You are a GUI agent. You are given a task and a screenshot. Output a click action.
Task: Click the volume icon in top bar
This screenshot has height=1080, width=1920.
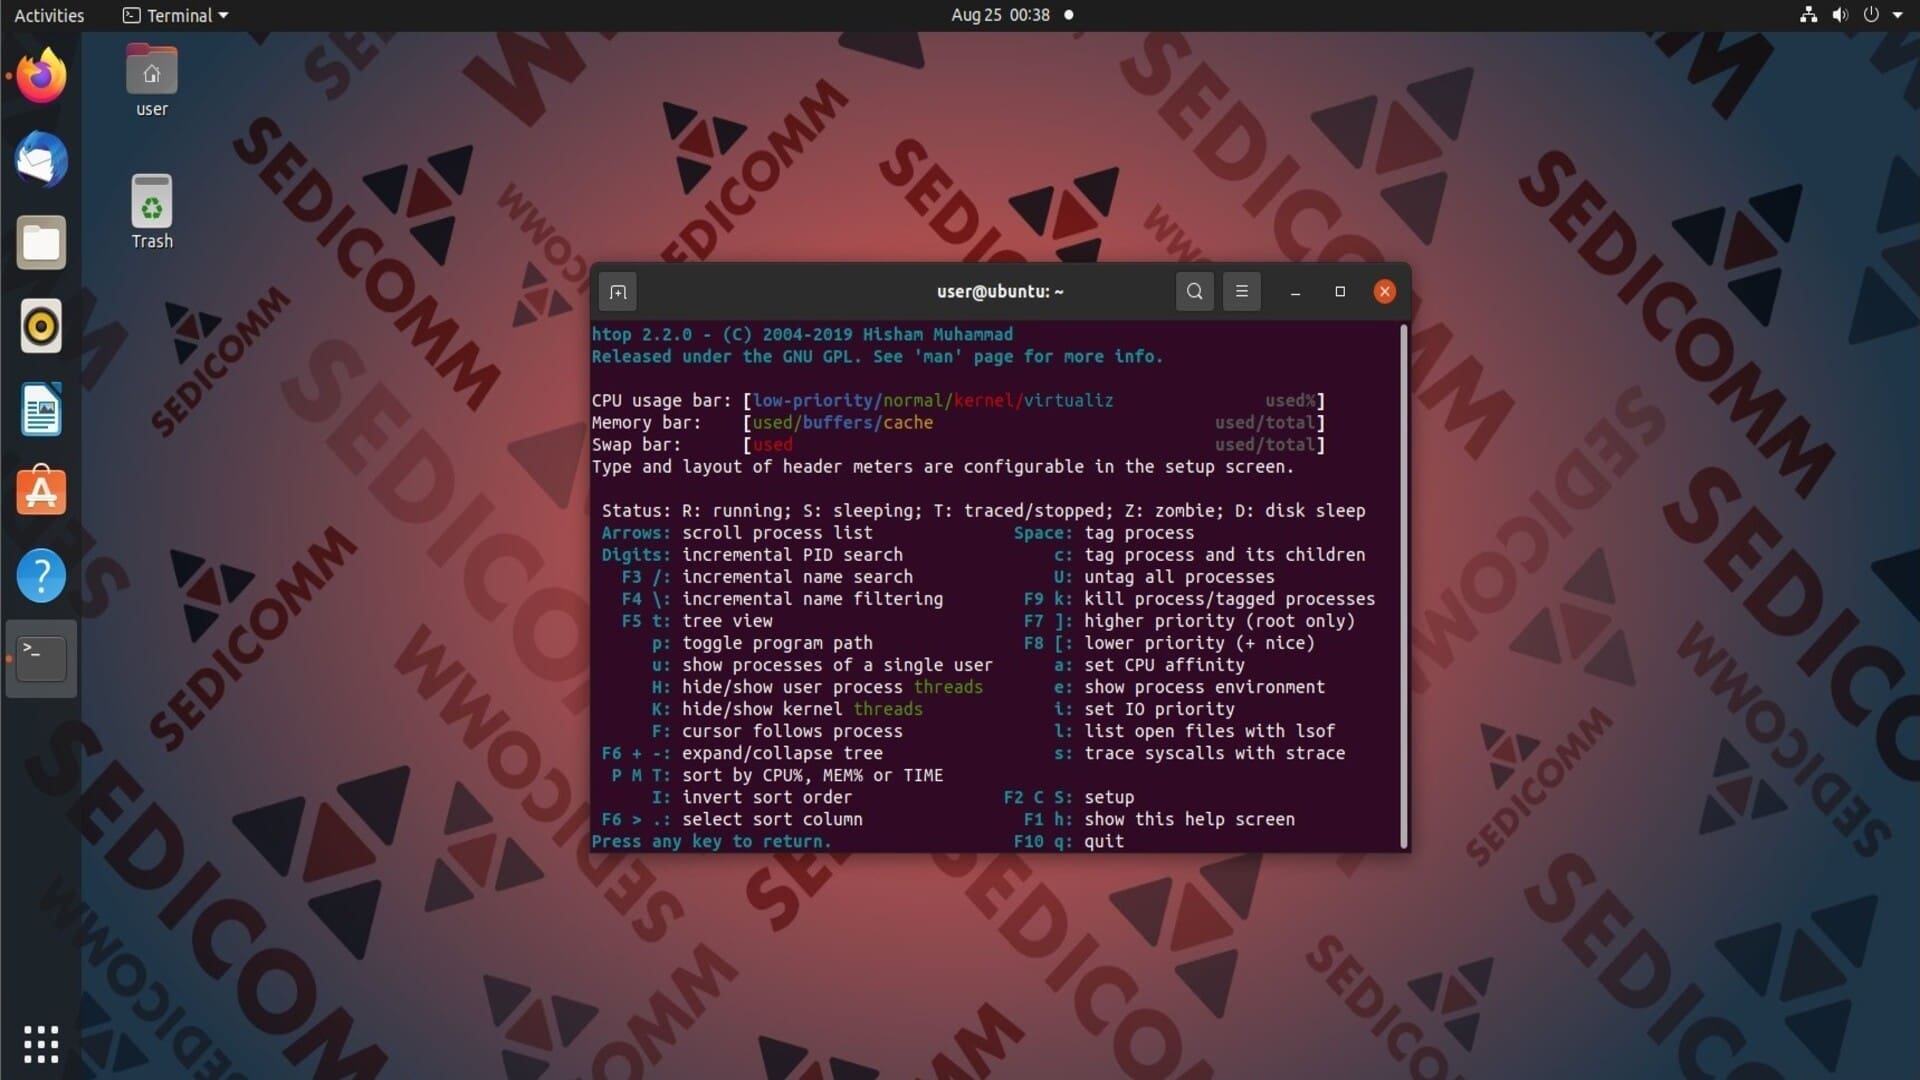click(1839, 15)
